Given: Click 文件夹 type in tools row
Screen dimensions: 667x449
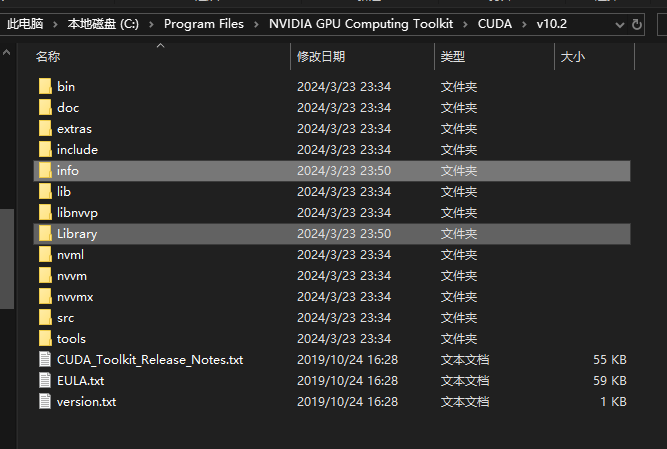Looking at the screenshot, I should (x=459, y=338).
